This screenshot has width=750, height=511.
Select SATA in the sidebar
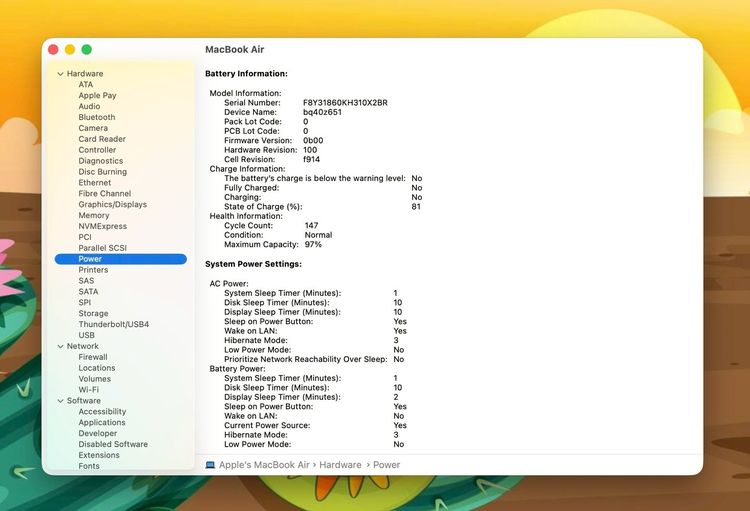point(88,292)
